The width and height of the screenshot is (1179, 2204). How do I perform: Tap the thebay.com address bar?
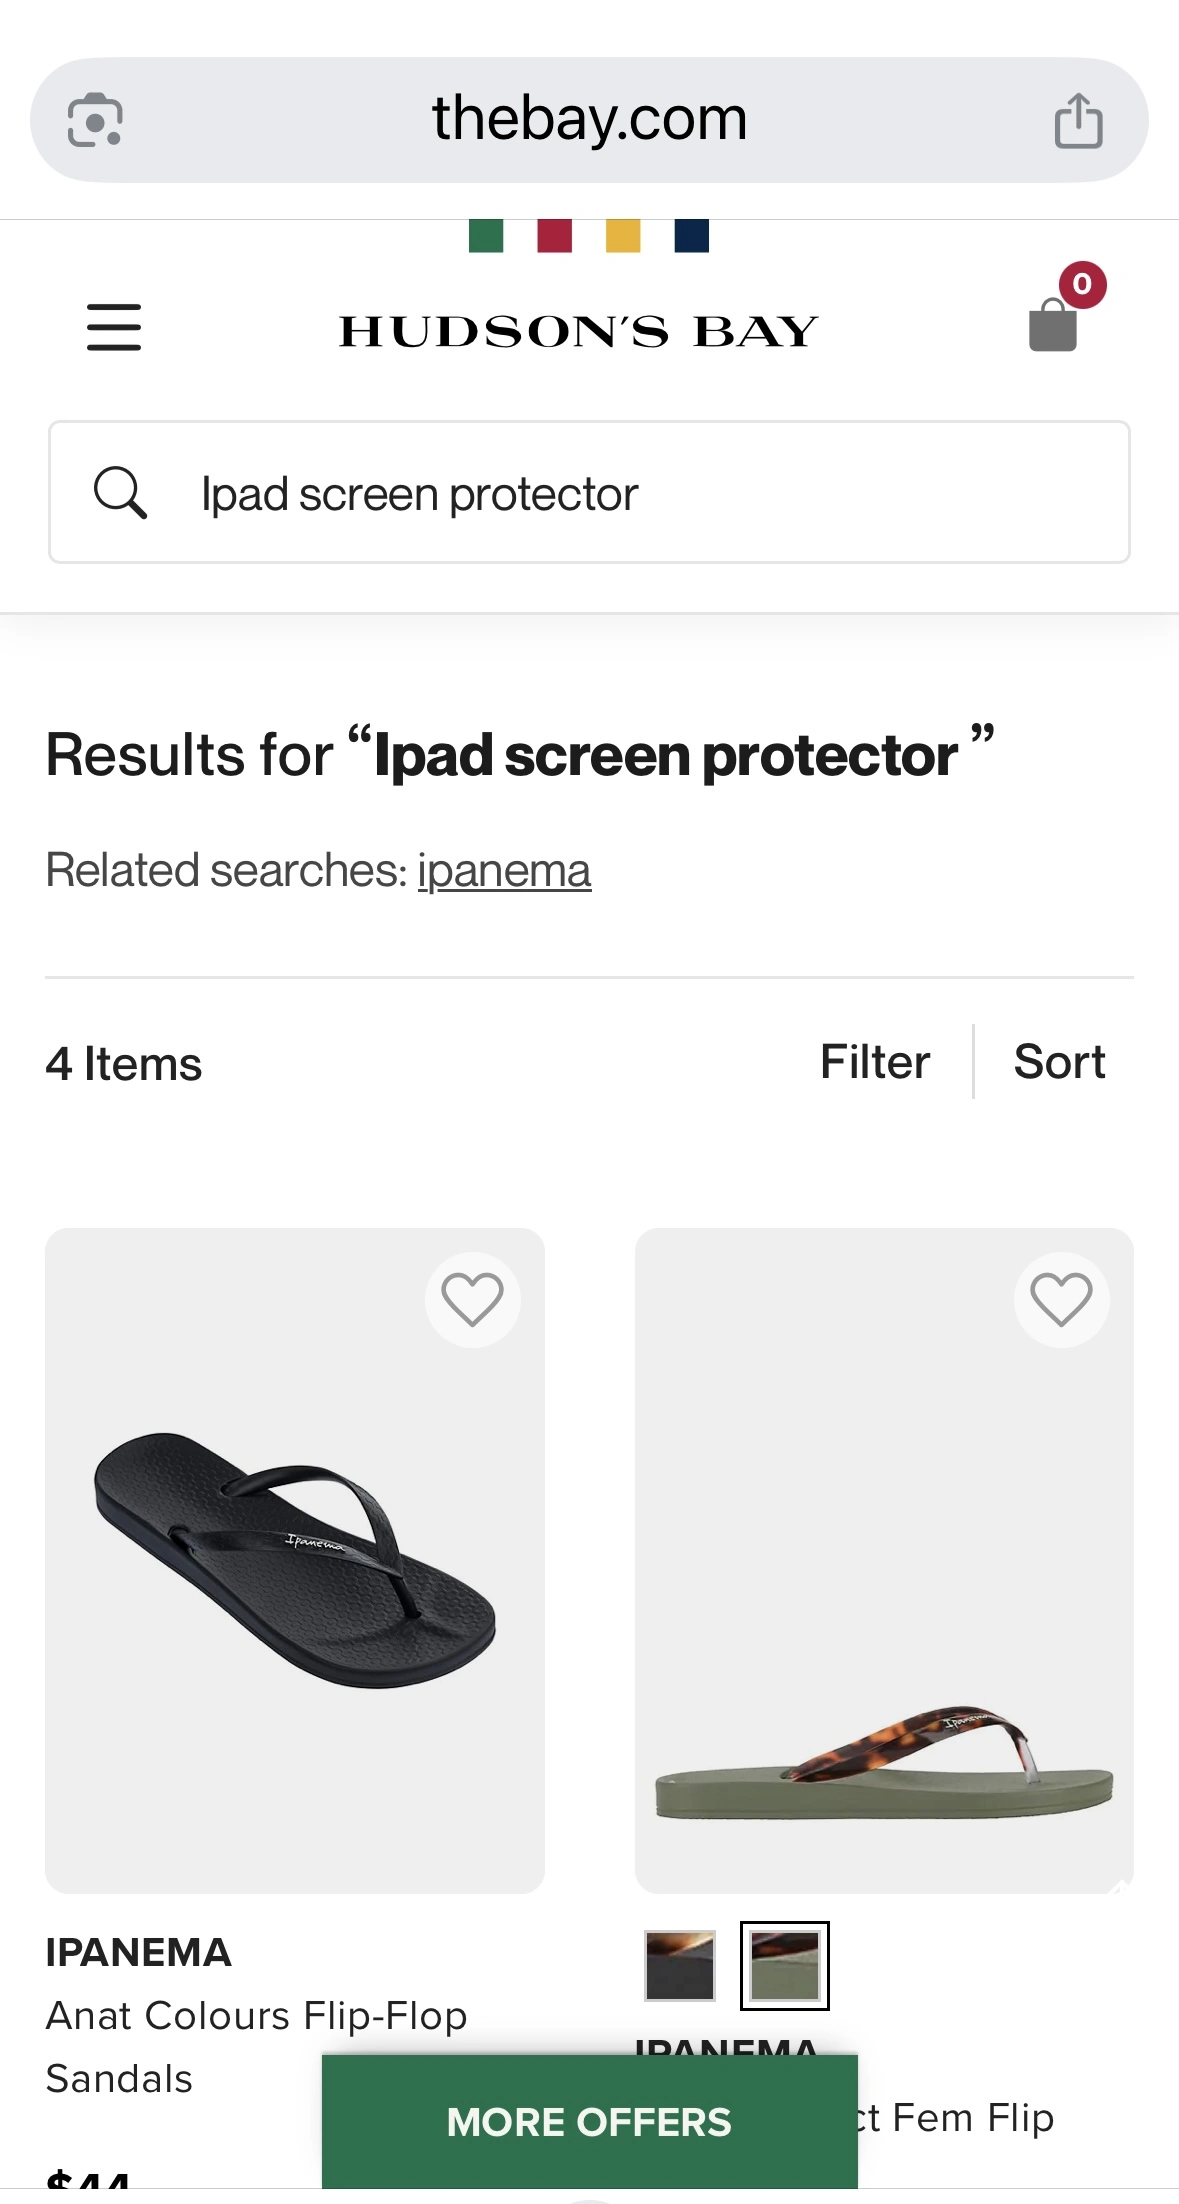pyautogui.click(x=589, y=119)
